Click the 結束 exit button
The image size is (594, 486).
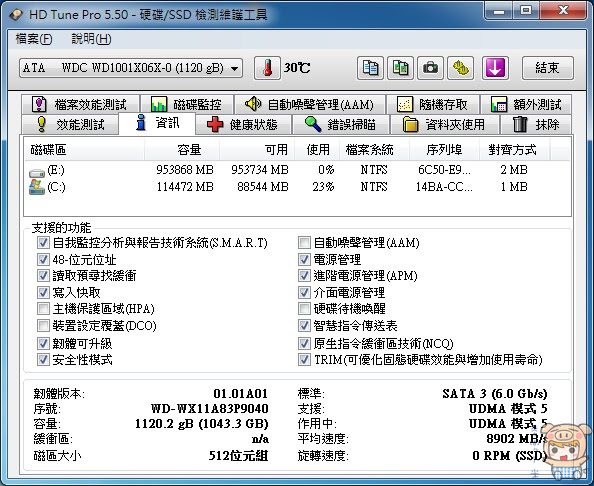coord(547,68)
